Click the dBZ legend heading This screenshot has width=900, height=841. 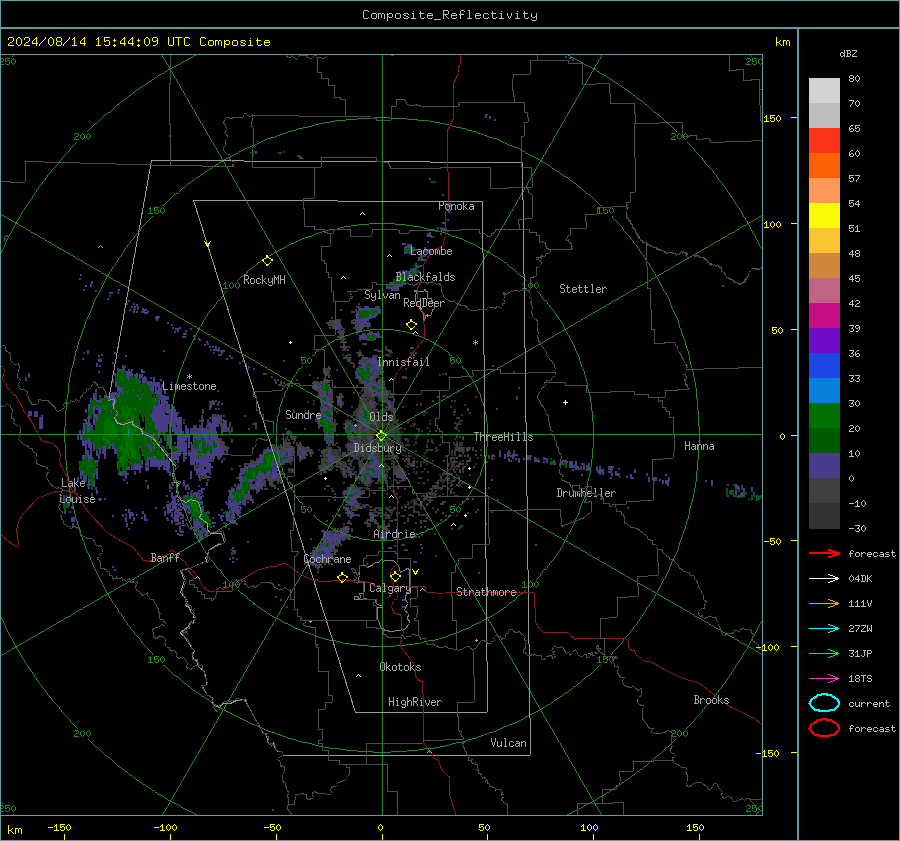848,53
